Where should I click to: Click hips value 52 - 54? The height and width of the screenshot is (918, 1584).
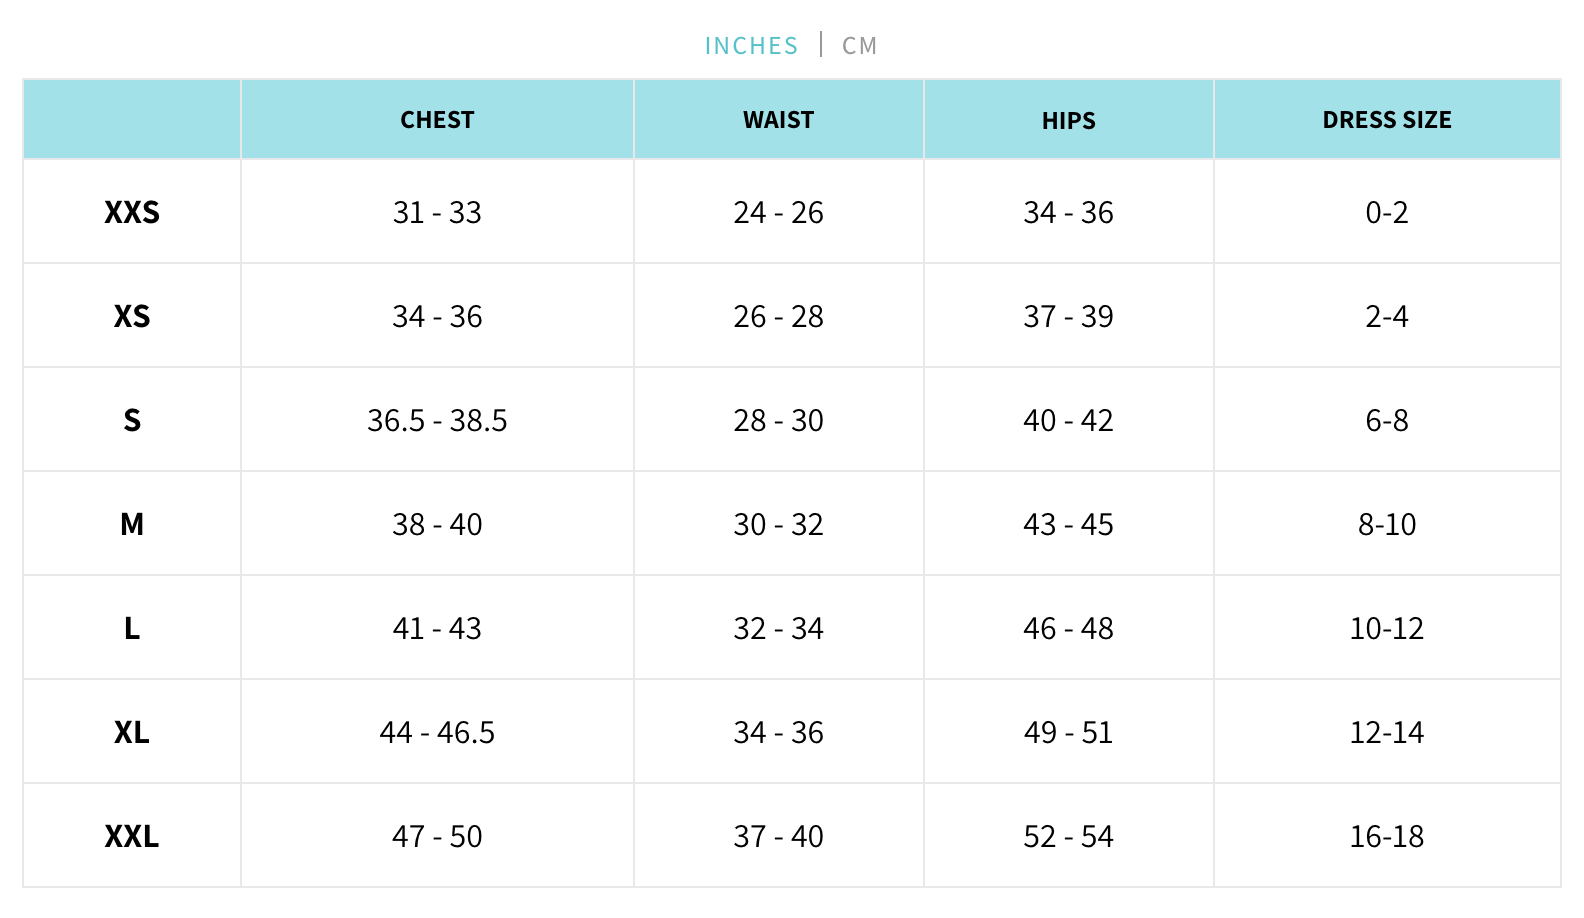click(1068, 836)
